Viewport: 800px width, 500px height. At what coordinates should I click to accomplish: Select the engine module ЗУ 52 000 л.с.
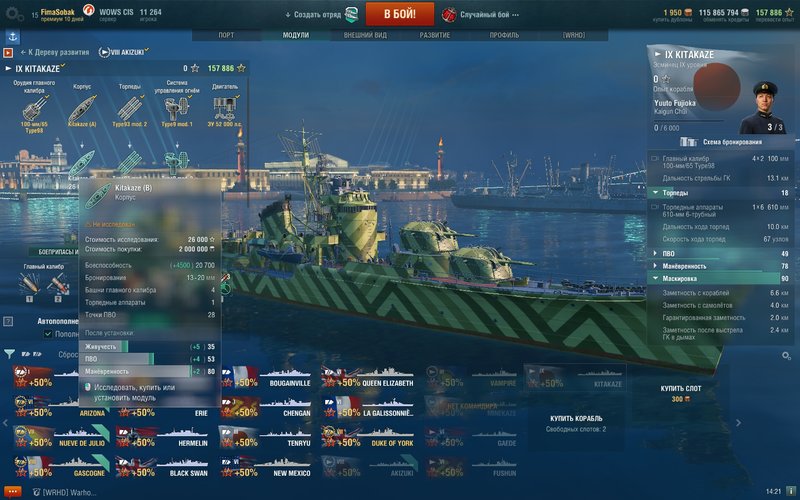224,109
